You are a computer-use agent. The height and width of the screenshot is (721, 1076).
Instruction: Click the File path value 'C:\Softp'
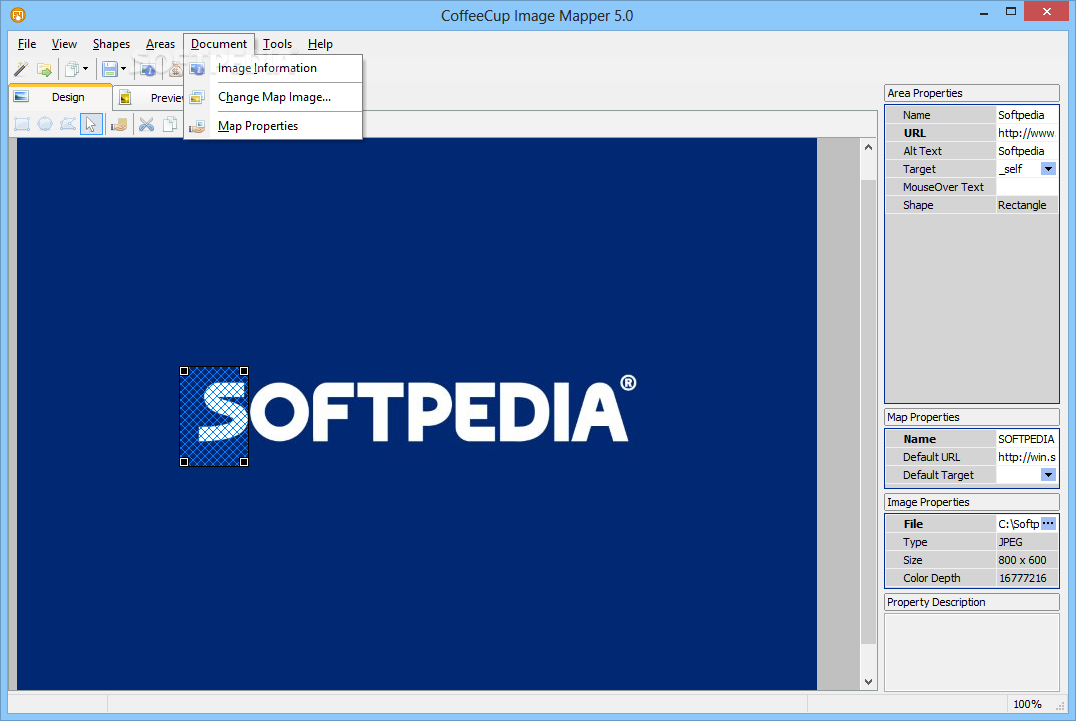pyautogui.click(x=1018, y=524)
